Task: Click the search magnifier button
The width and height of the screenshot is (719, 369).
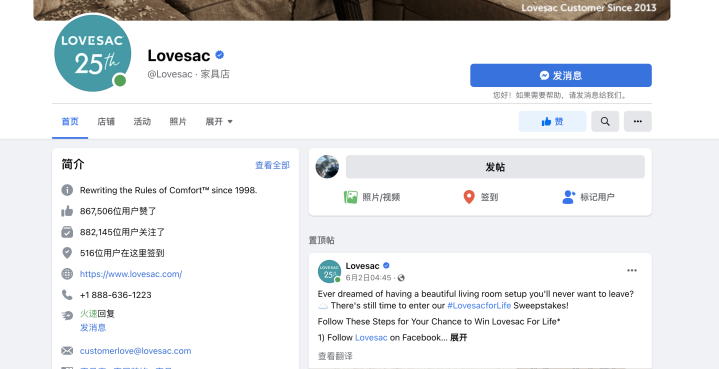Action: pos(605,121)
